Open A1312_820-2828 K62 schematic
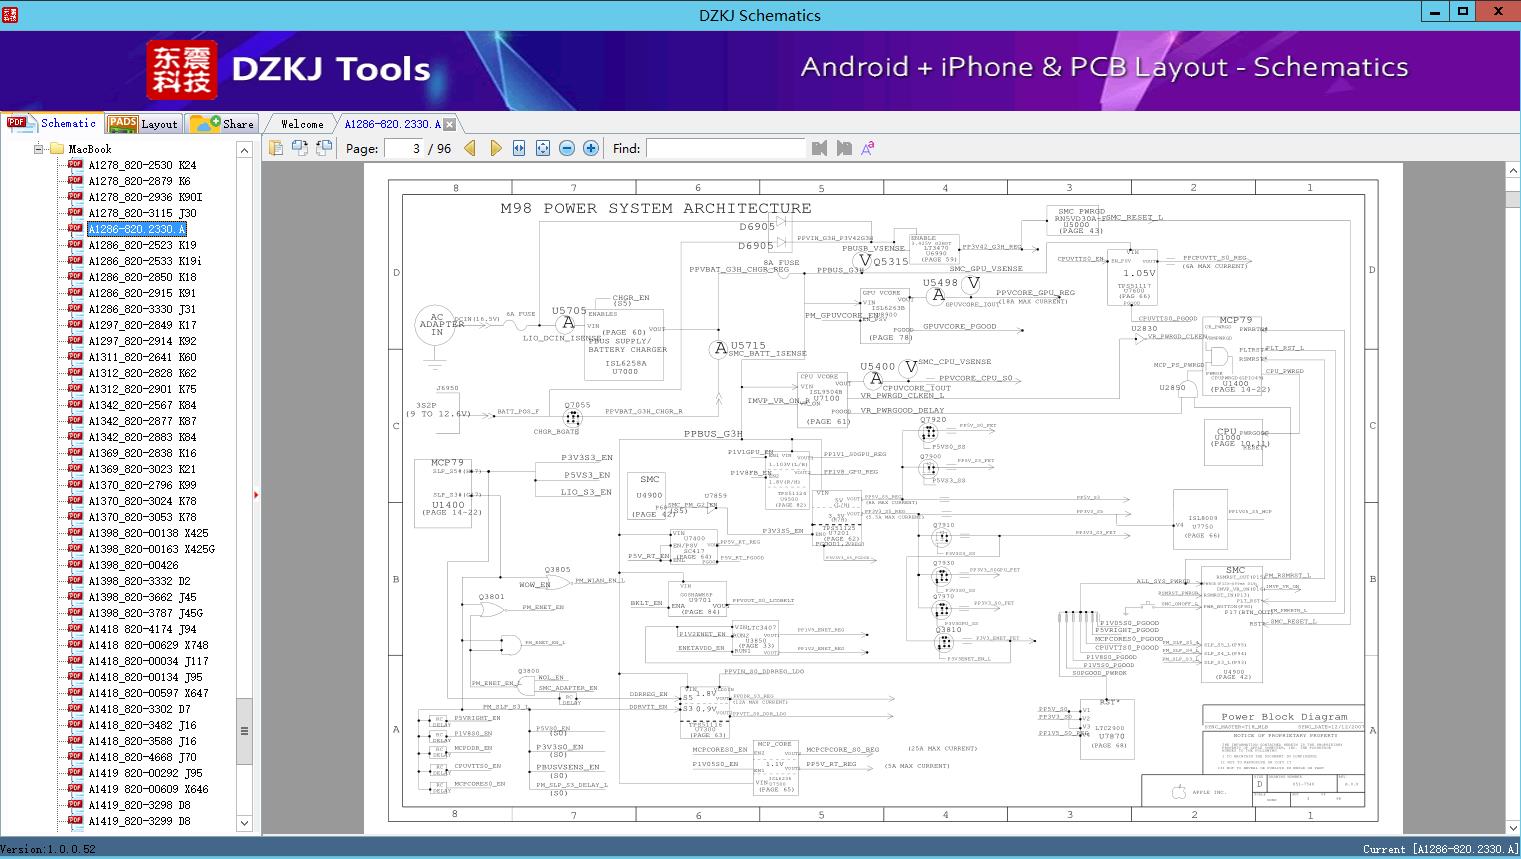 (x=142, y=373)
